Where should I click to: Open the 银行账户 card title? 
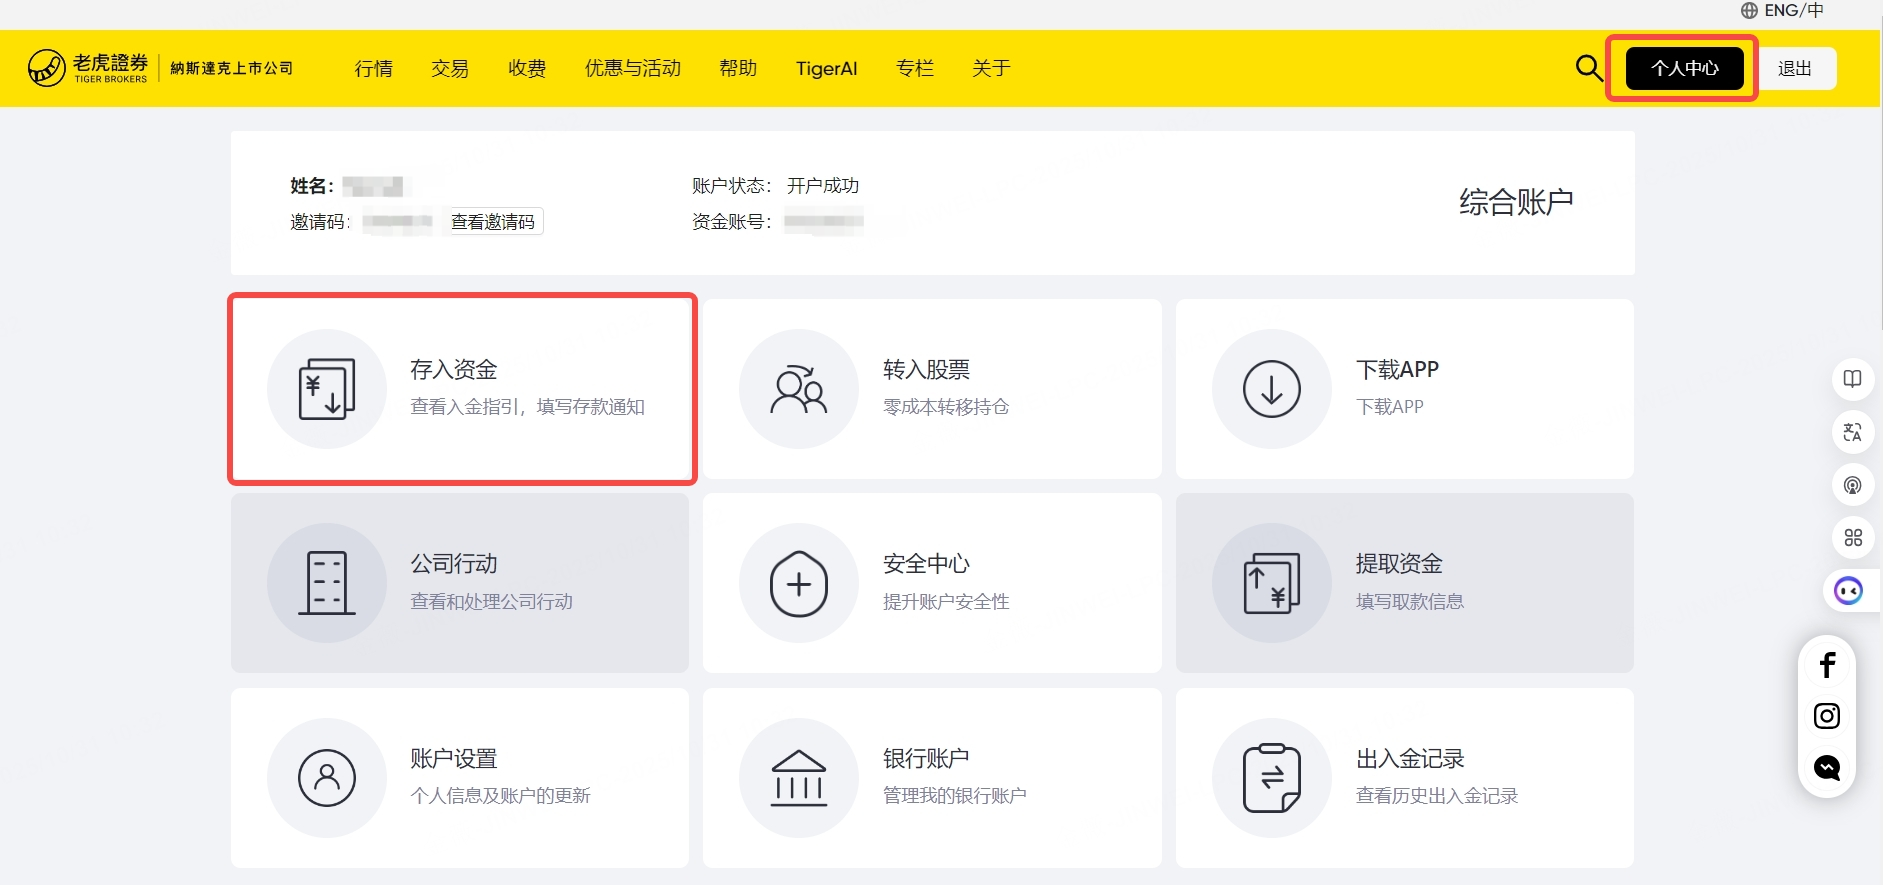926,759
